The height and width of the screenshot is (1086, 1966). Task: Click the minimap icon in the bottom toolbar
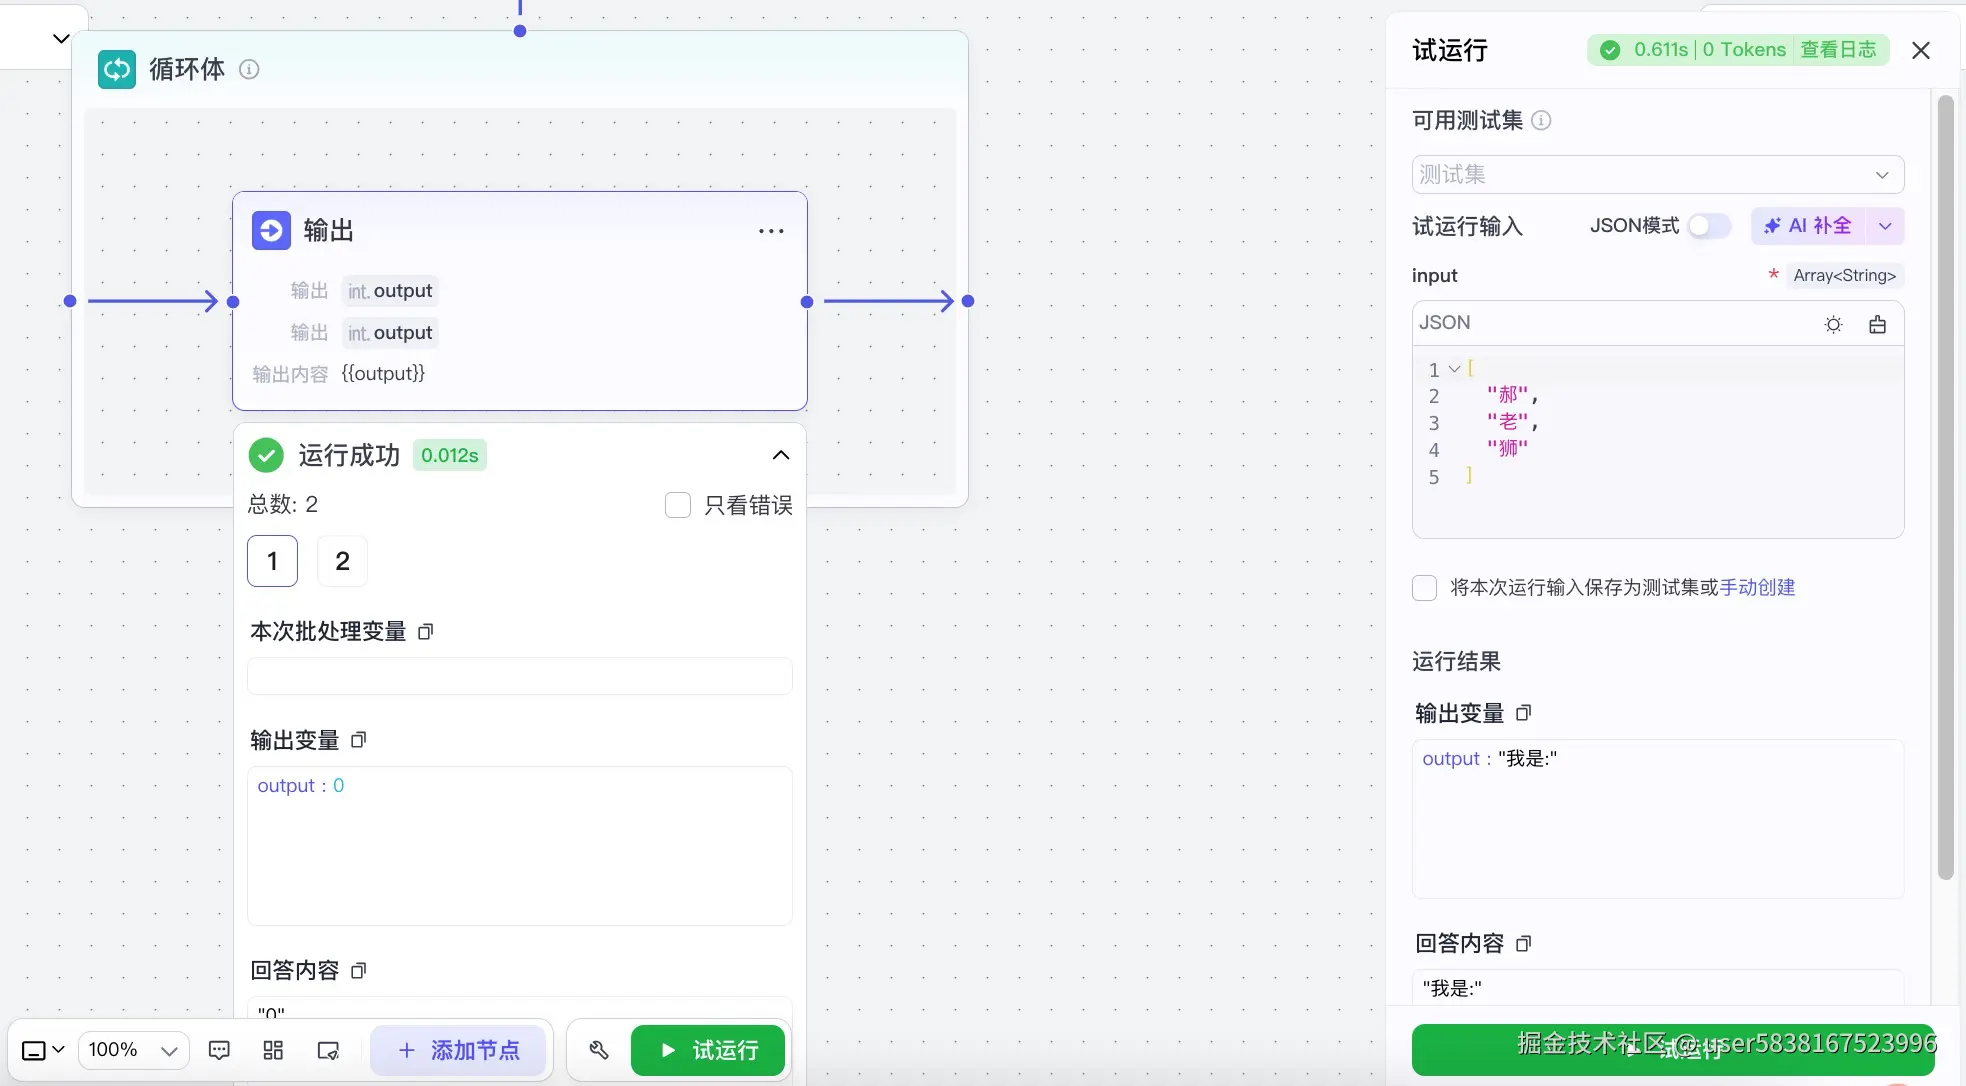[328, 1050]
